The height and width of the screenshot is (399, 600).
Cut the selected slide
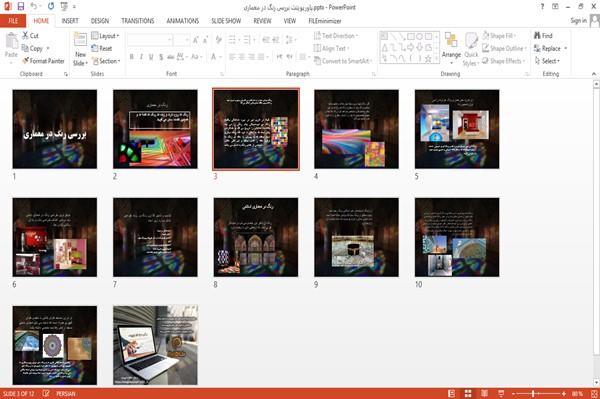pyautogui.click(x=30, y=36)
